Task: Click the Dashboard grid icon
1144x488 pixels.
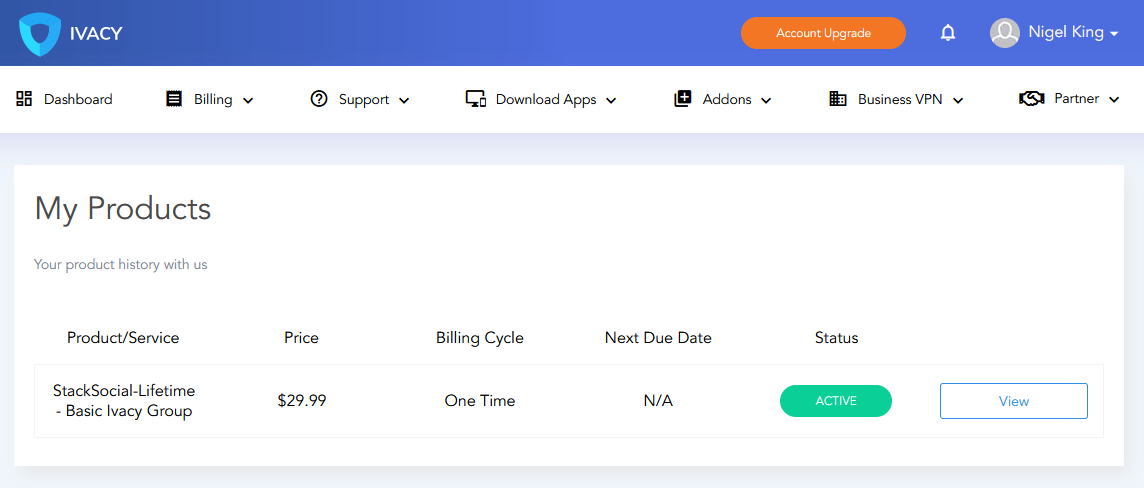Action: 24,99
